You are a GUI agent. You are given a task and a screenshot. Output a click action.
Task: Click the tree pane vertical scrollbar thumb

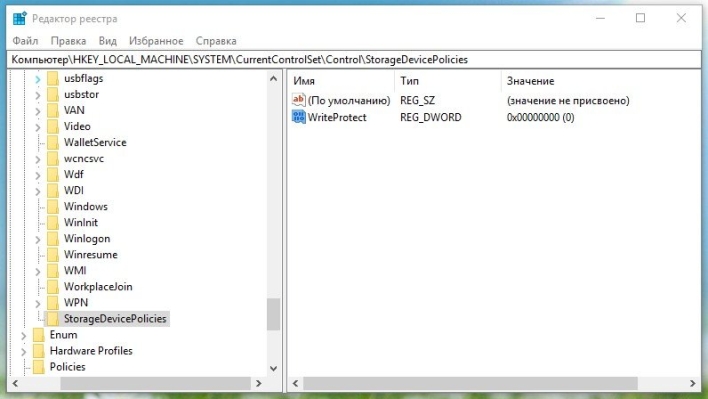(273, 314)
